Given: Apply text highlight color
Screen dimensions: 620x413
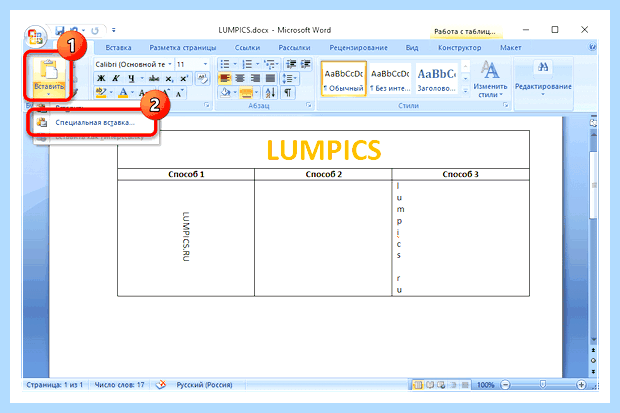Looking at the screenshot, I should click(101, 93).
